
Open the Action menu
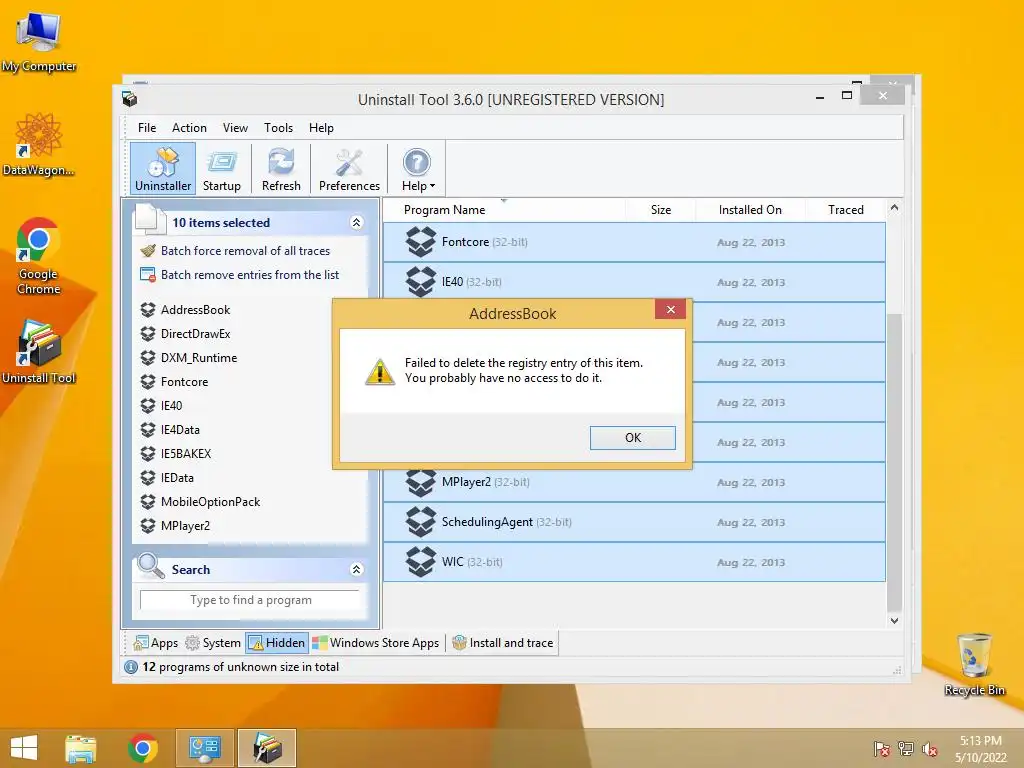189,128
